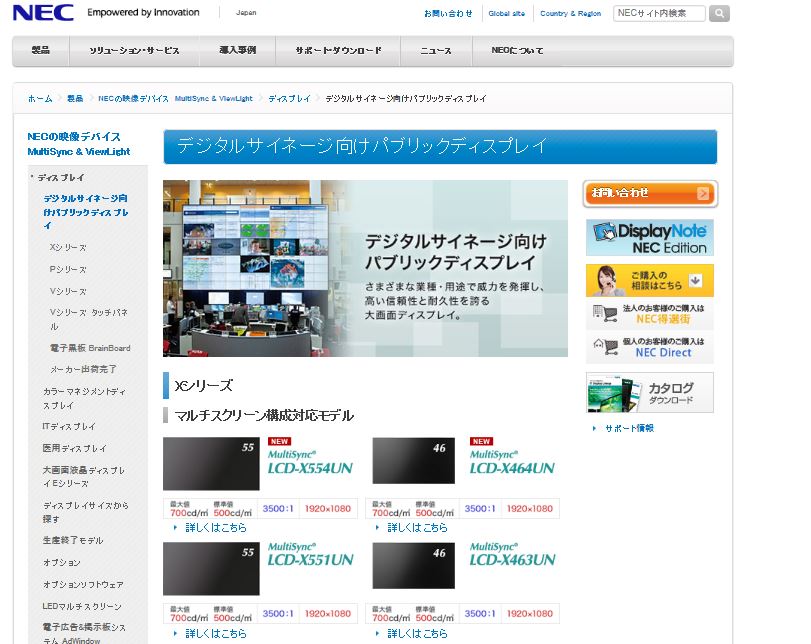This screenshot has height=644, width=811.
Task: Click 詳しくはこちら under LCD-X551UN
Action: [216, 633]
